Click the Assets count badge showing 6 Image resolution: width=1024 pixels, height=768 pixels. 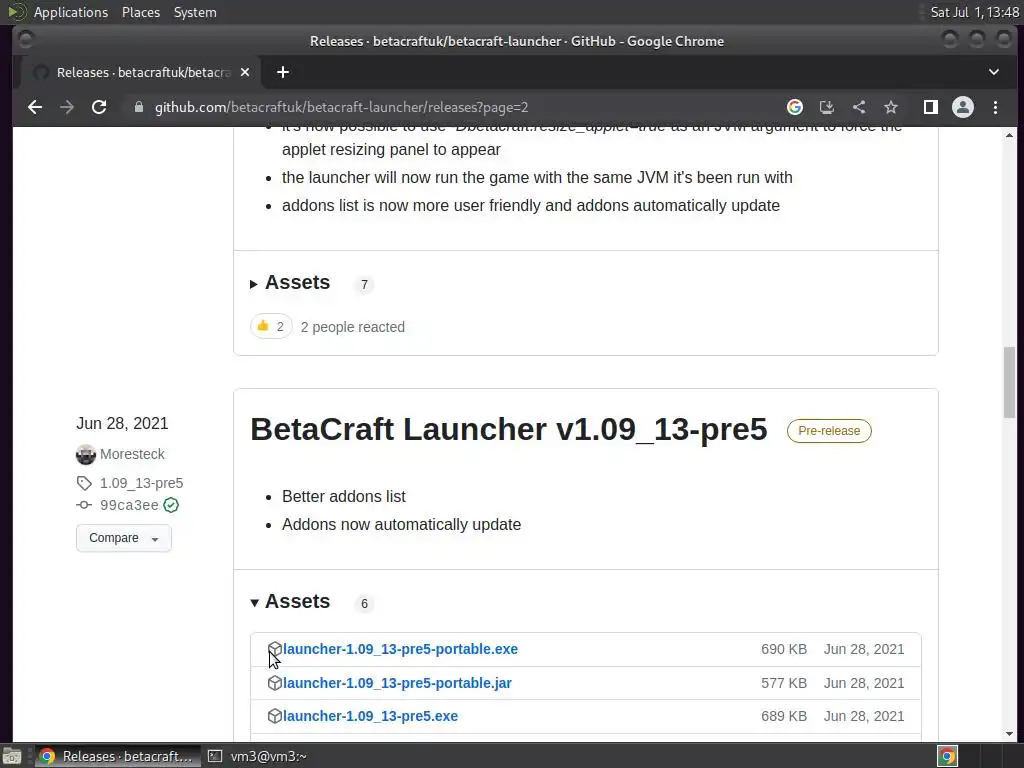(x=364, y=603)
